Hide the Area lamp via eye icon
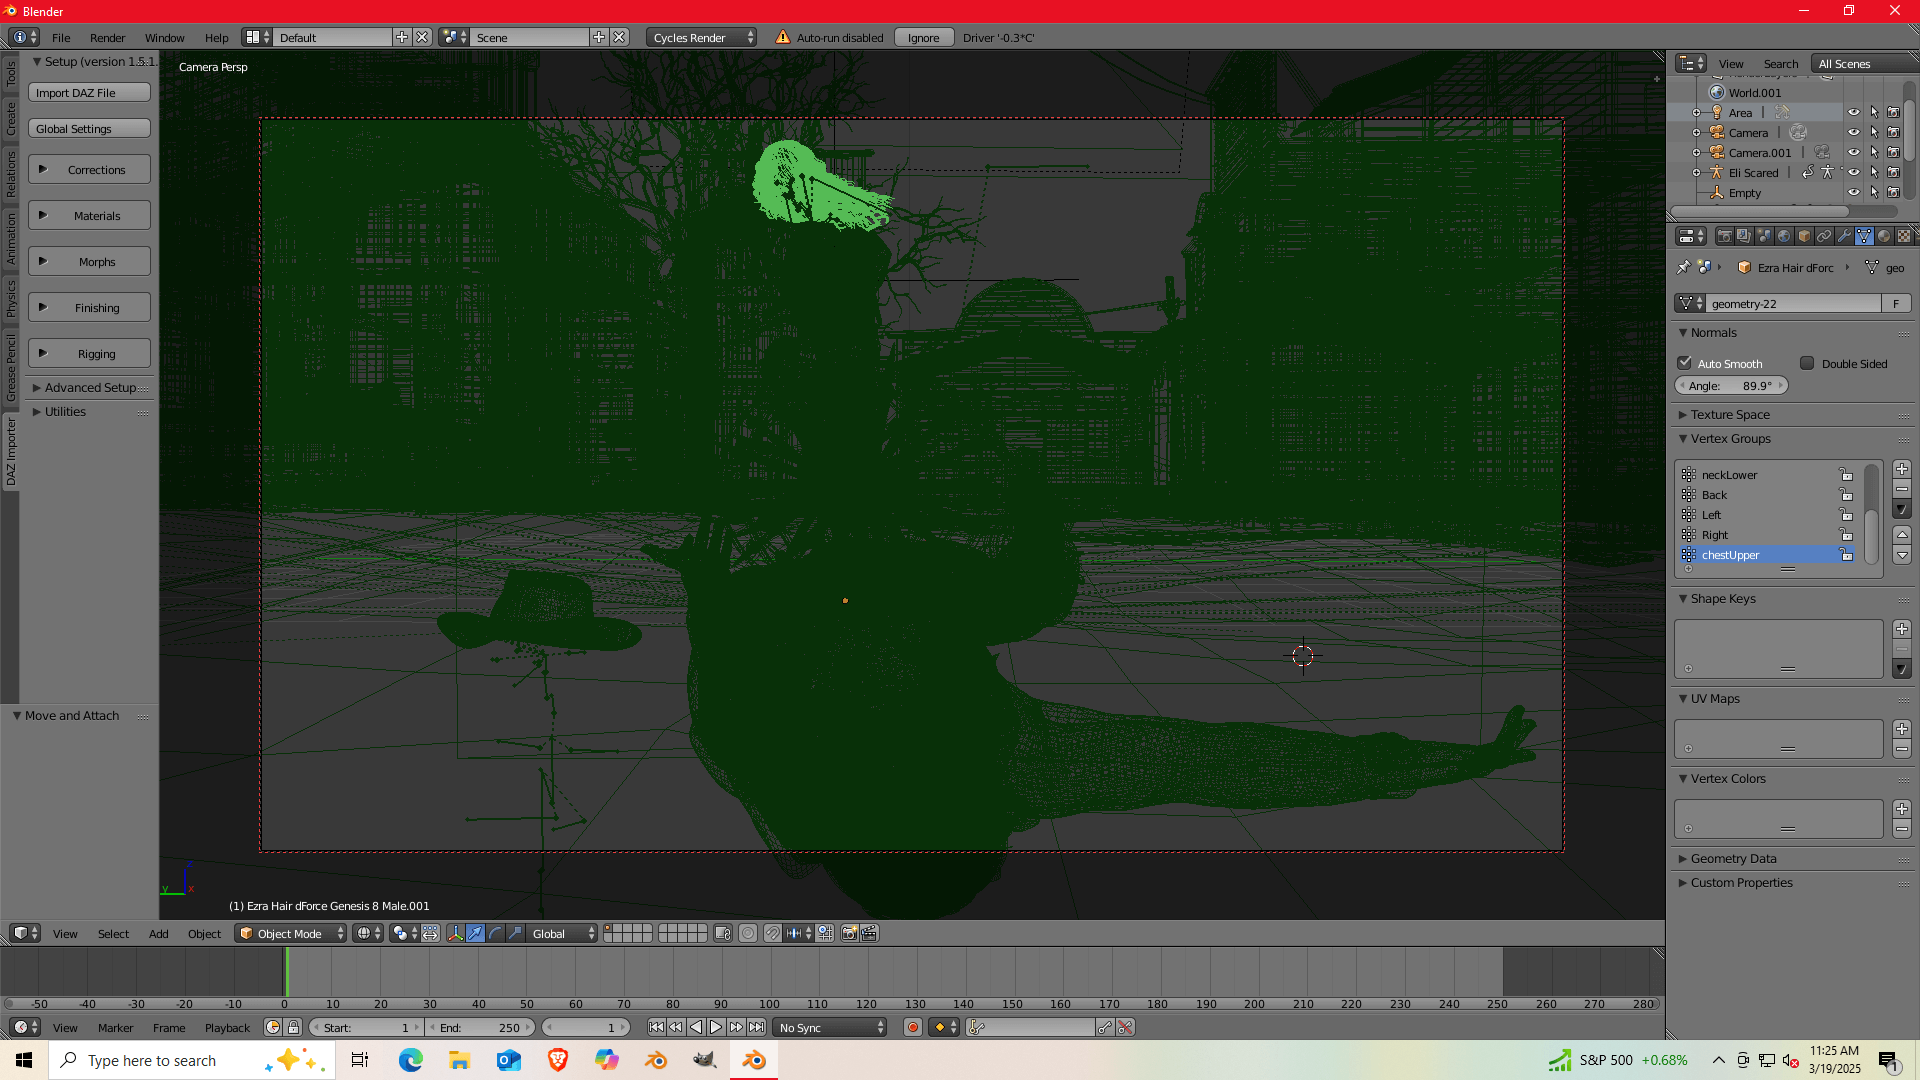The width and height of the screenshot is (1920, 1080). point(1854,113)
